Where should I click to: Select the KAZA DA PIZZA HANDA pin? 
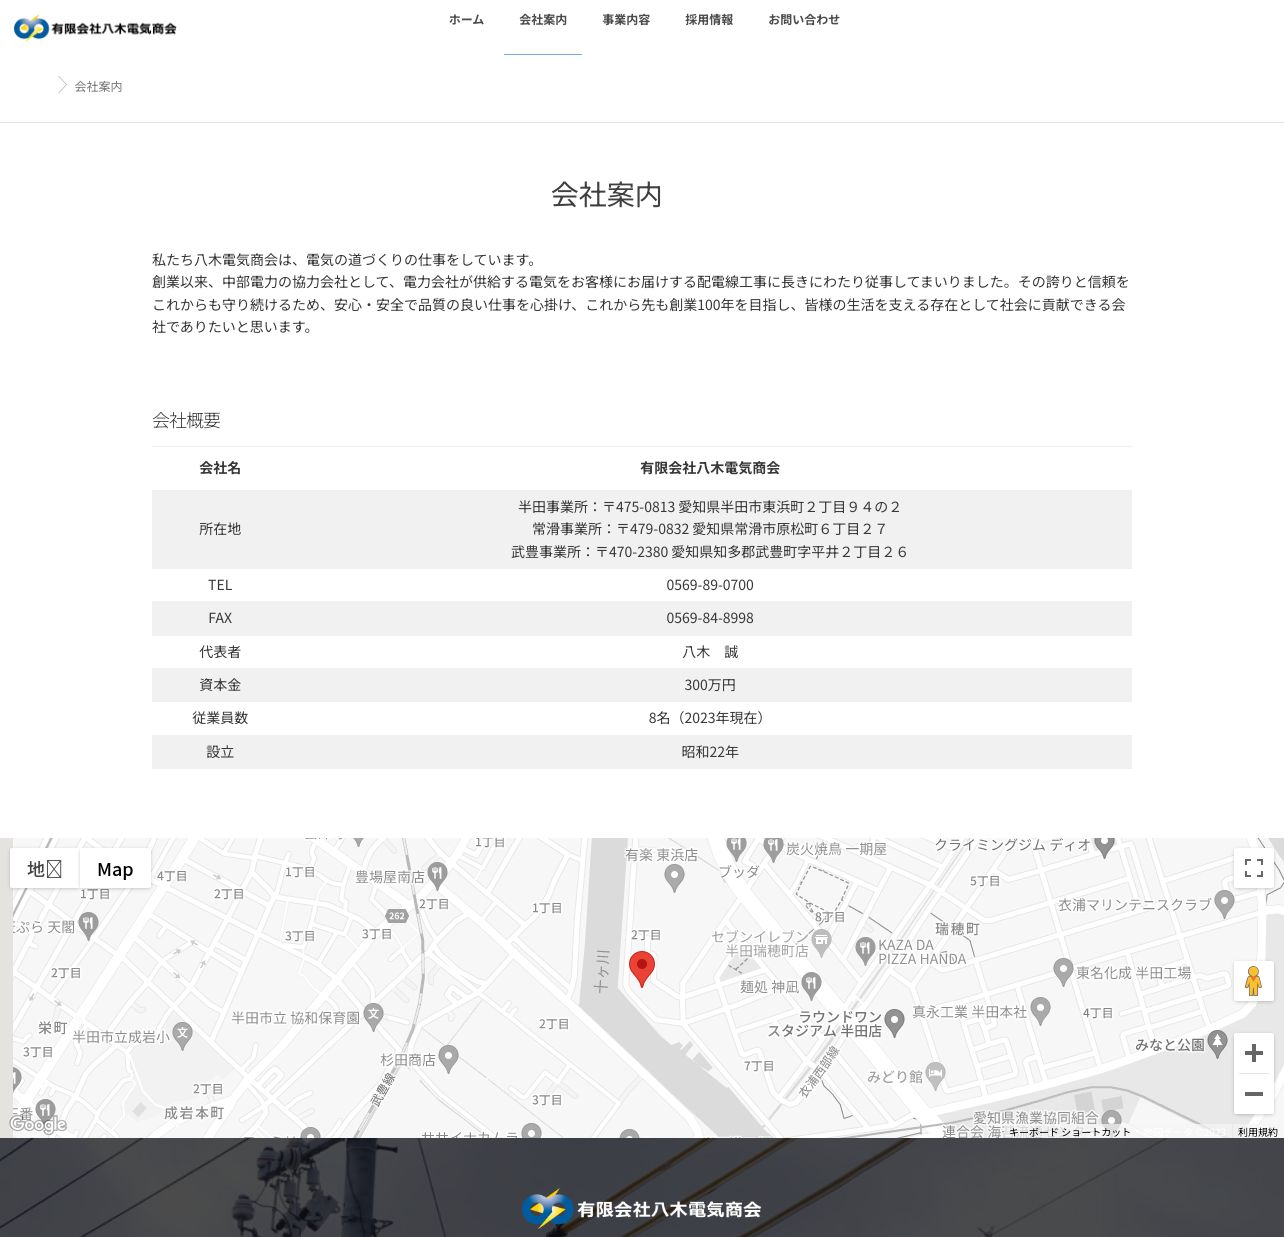point(866,950)
